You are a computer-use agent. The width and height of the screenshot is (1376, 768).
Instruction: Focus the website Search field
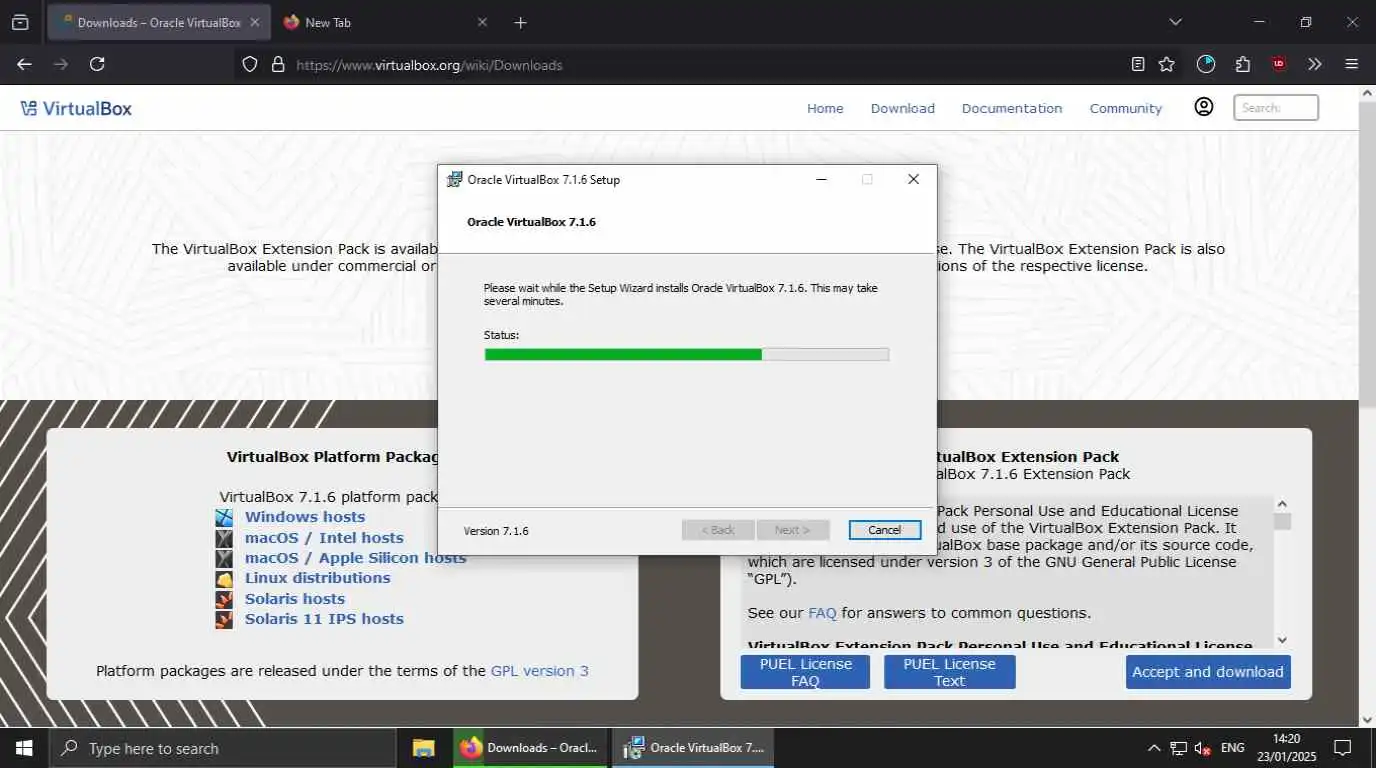point(1276,107)
